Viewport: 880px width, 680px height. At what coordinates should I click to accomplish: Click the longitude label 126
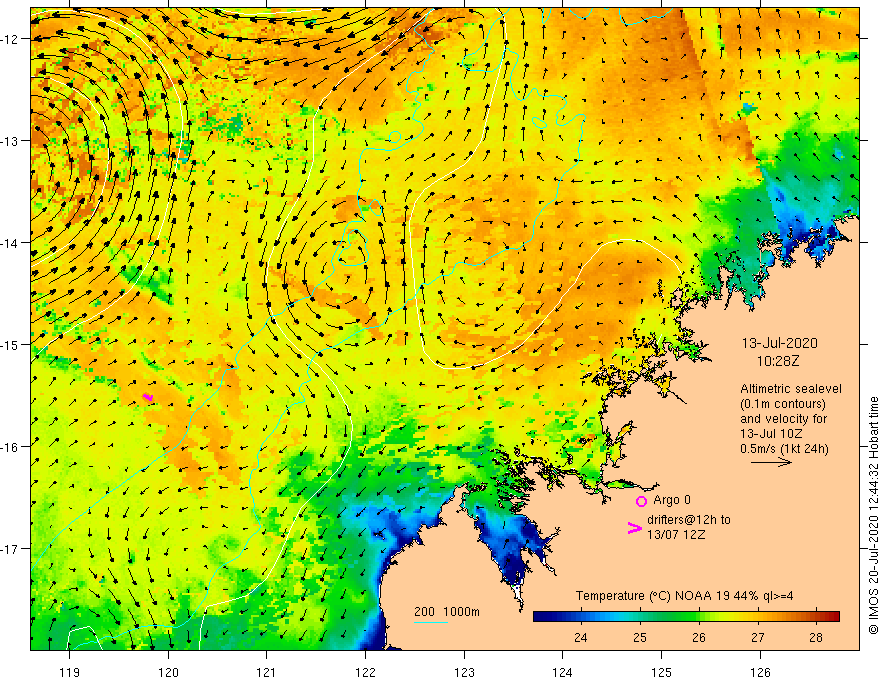(760, 672)
